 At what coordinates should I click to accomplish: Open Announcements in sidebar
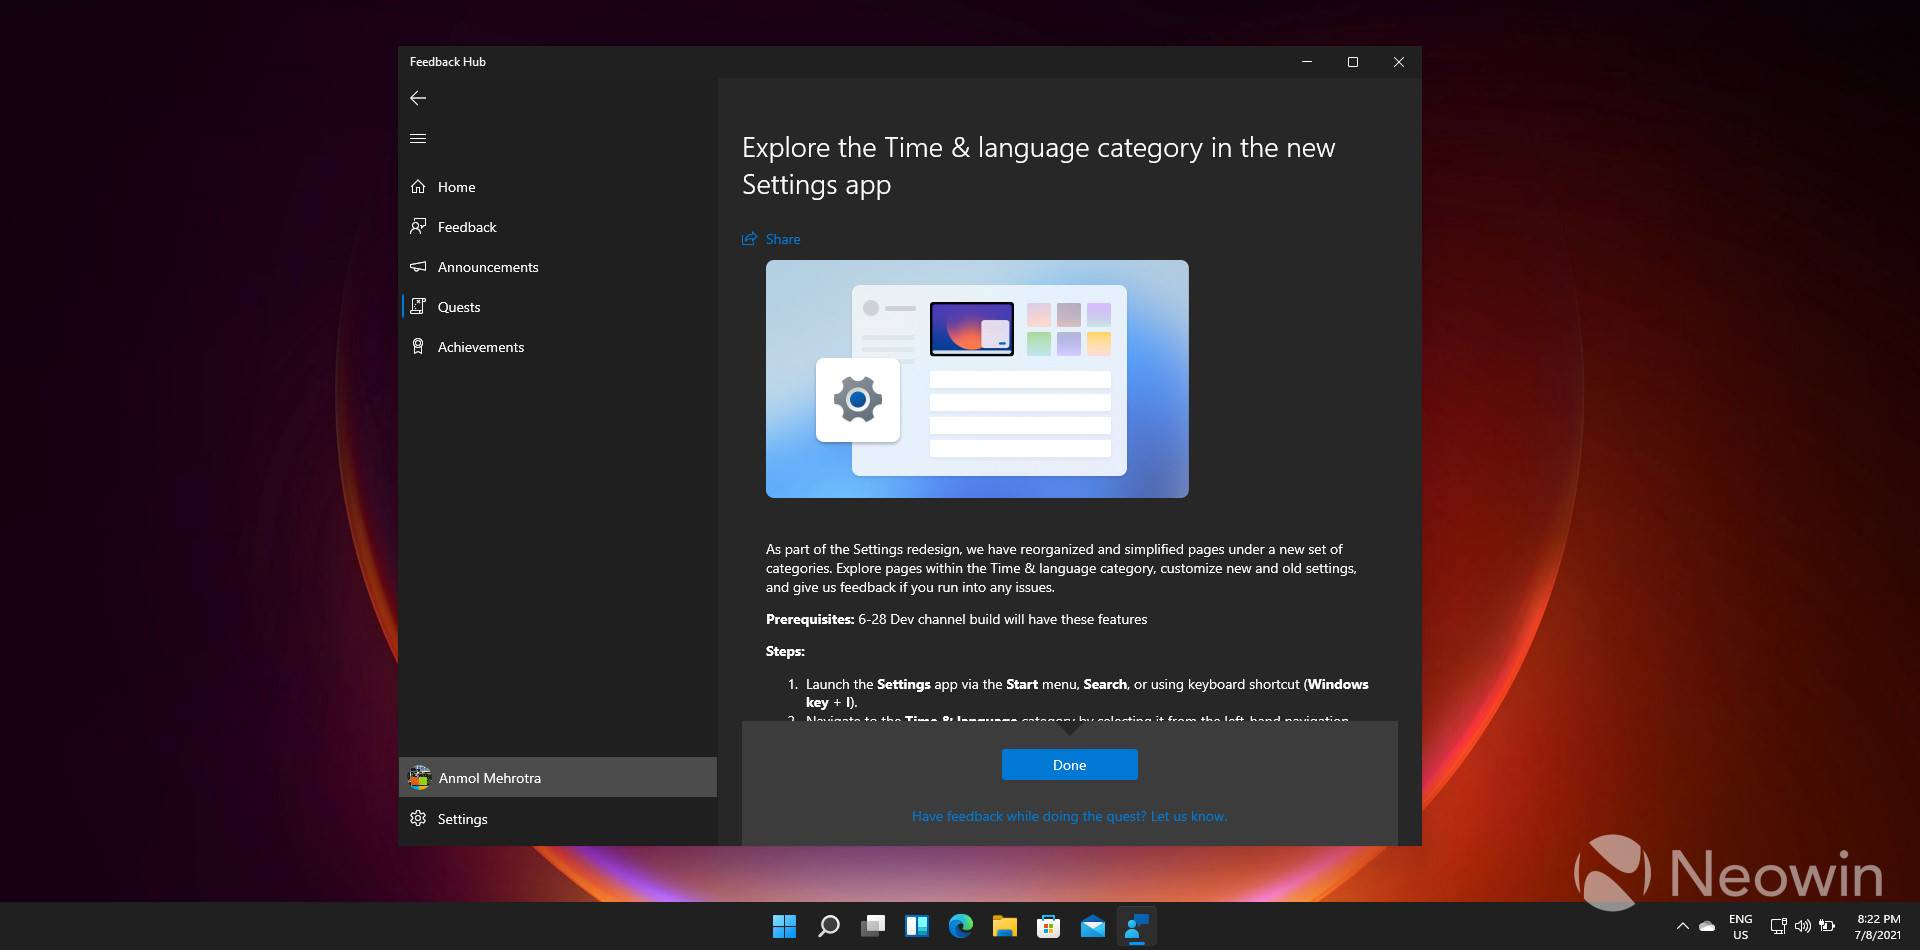pos(557,267)
